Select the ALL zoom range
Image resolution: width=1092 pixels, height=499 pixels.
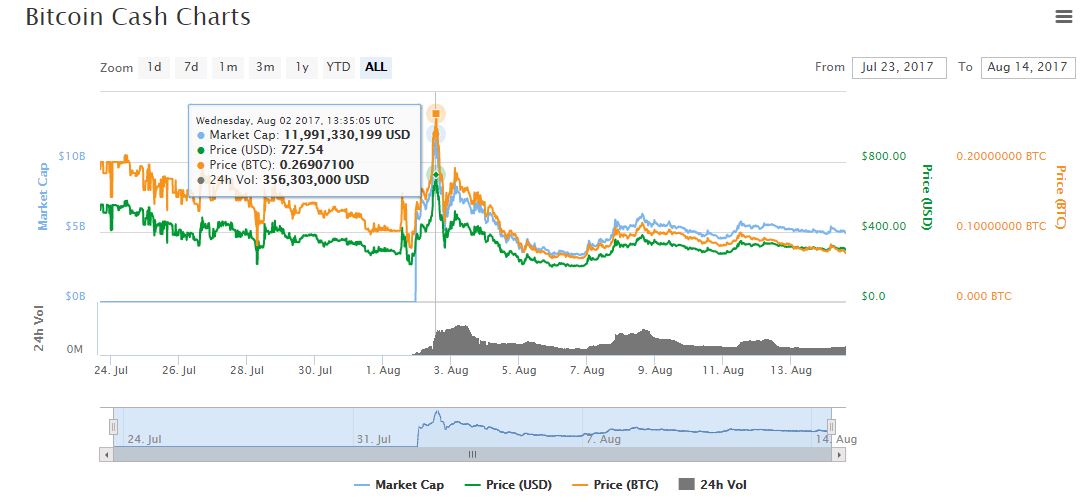pos(376,68)
